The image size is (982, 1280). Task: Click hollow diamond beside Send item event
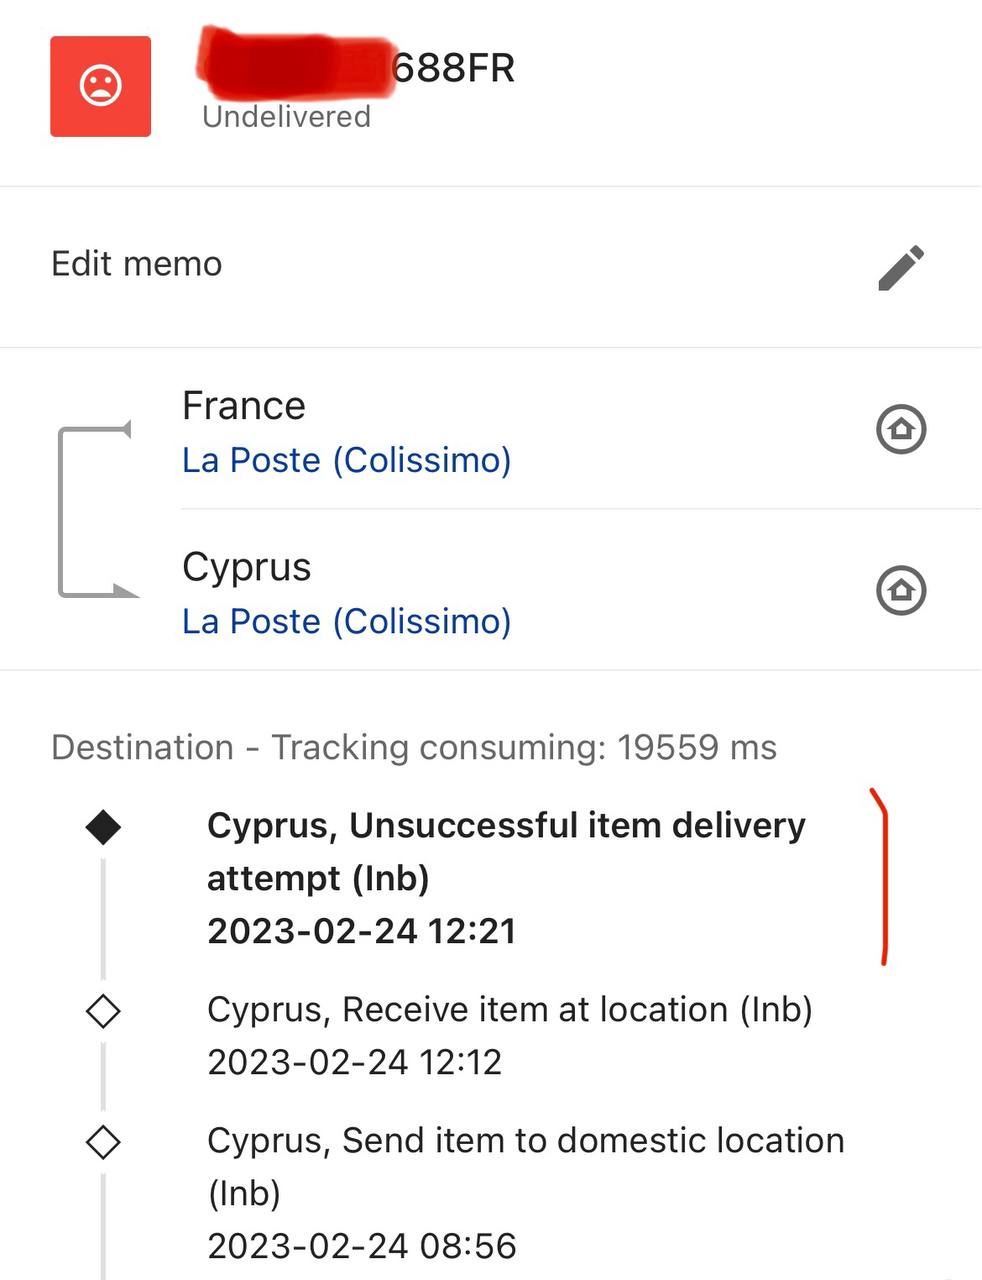pyautogui.click(x=103, y=1142)
